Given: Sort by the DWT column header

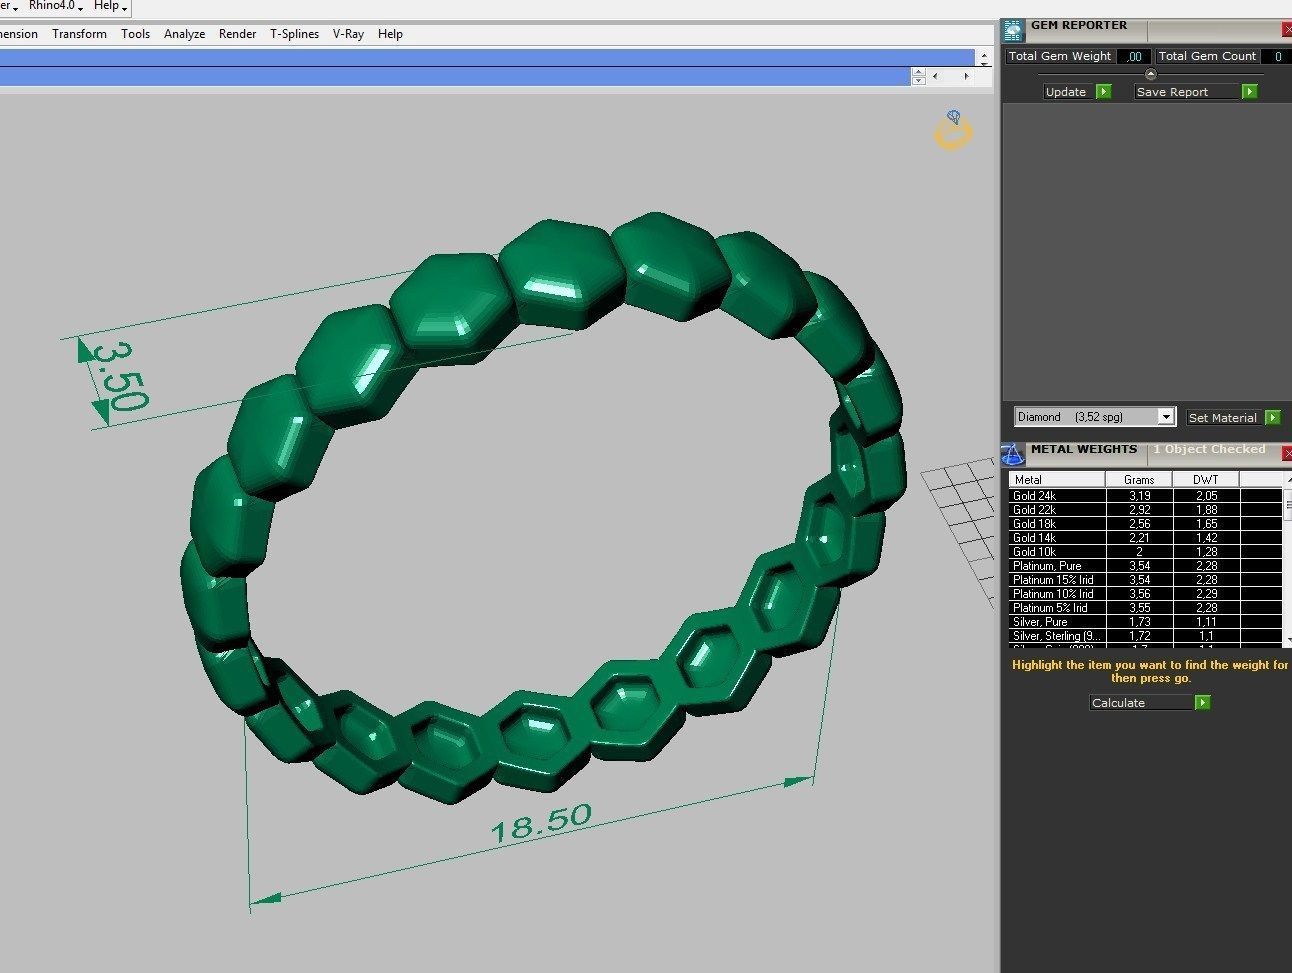Looking at the screenshot, I should 1206,480.
